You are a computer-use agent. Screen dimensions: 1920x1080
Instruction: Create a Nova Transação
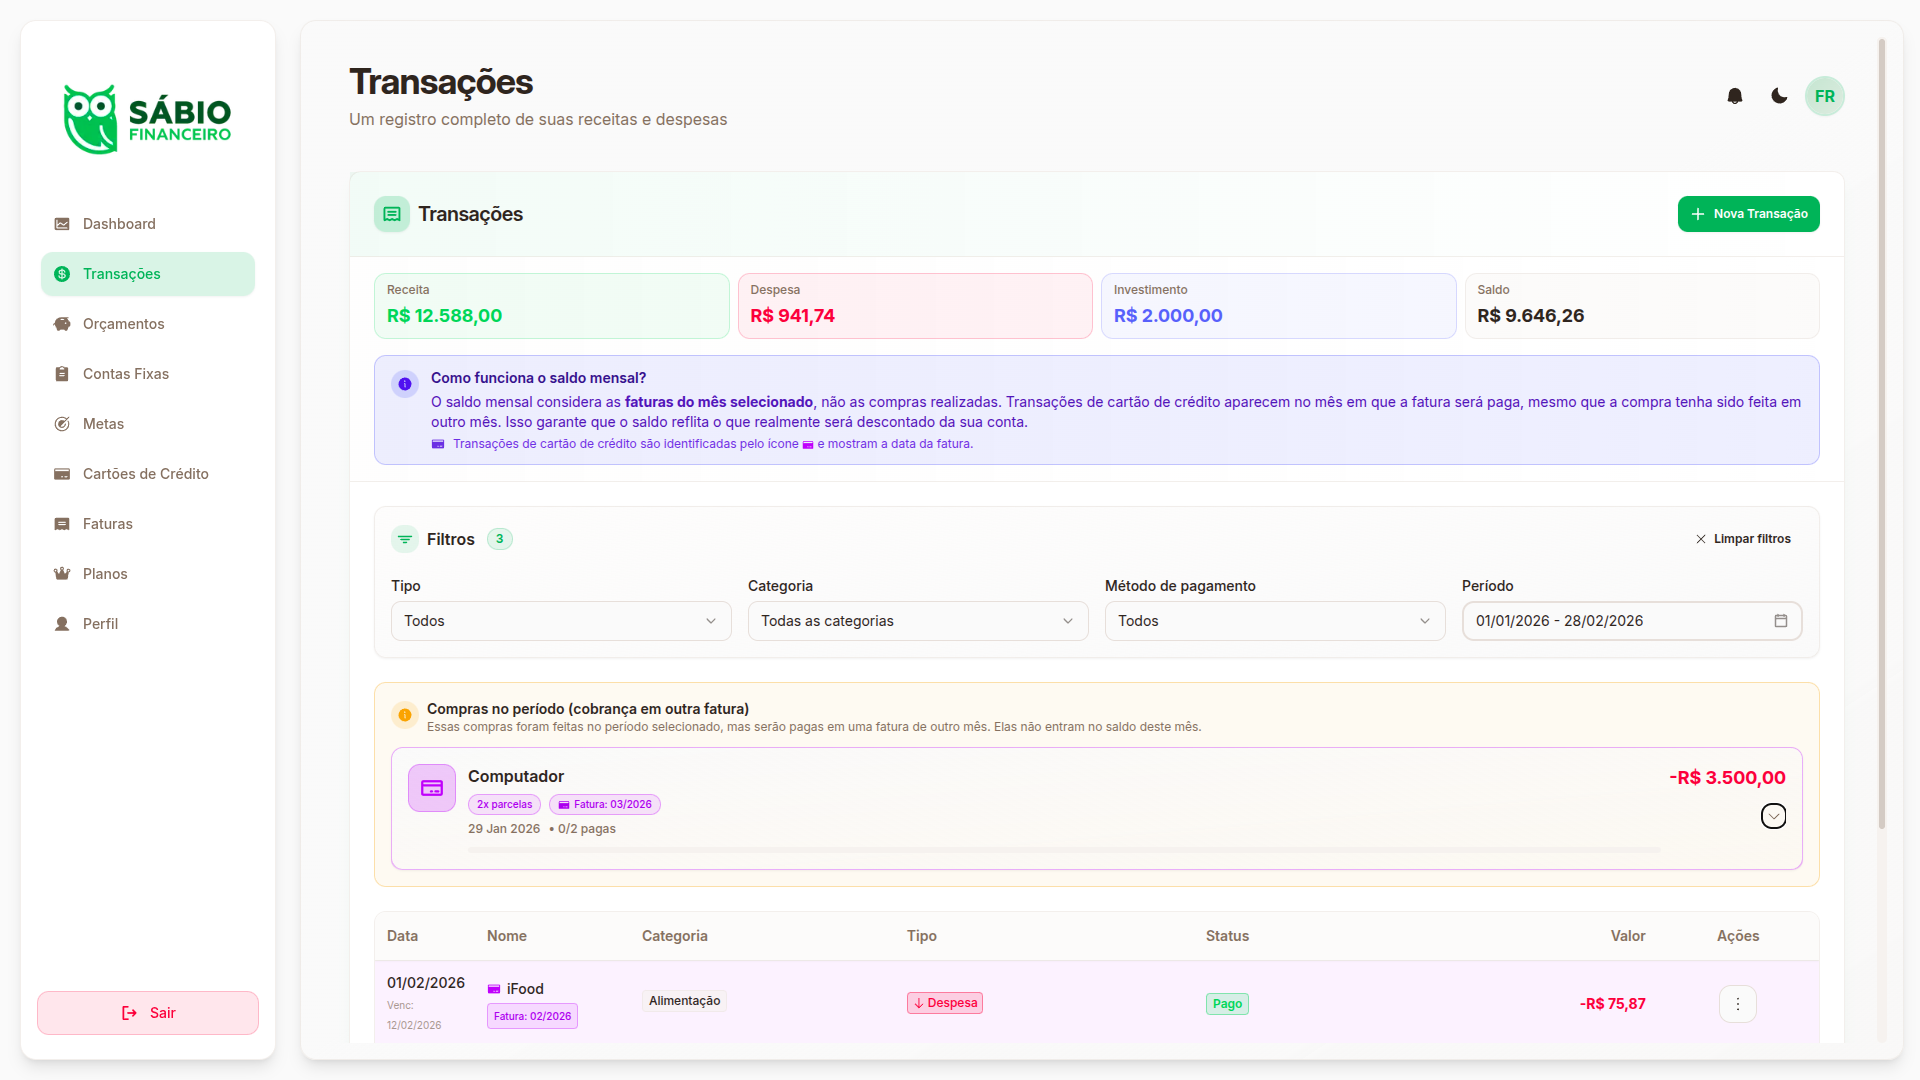(1749, 214)
